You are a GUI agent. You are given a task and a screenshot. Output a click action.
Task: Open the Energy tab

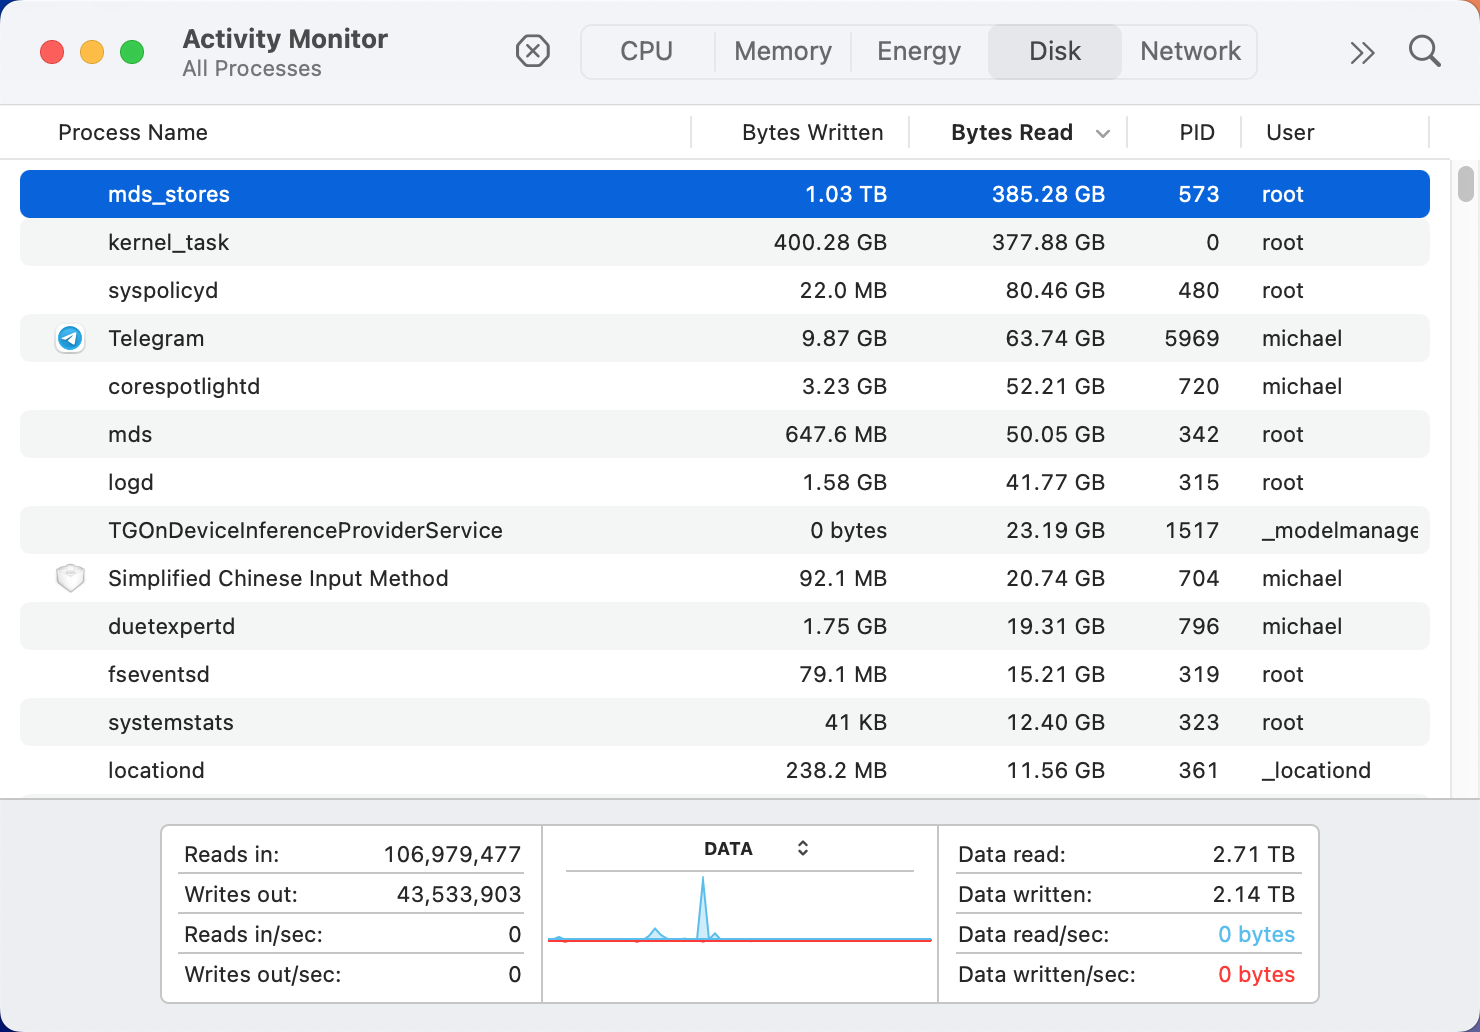(919, 51)
